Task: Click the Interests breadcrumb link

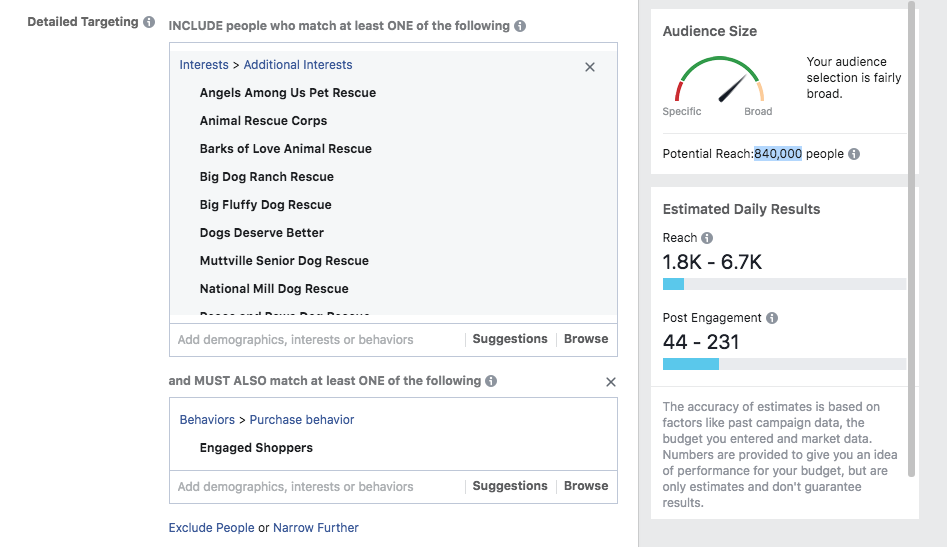Action: pyautogui.click(x=204, y=65)
